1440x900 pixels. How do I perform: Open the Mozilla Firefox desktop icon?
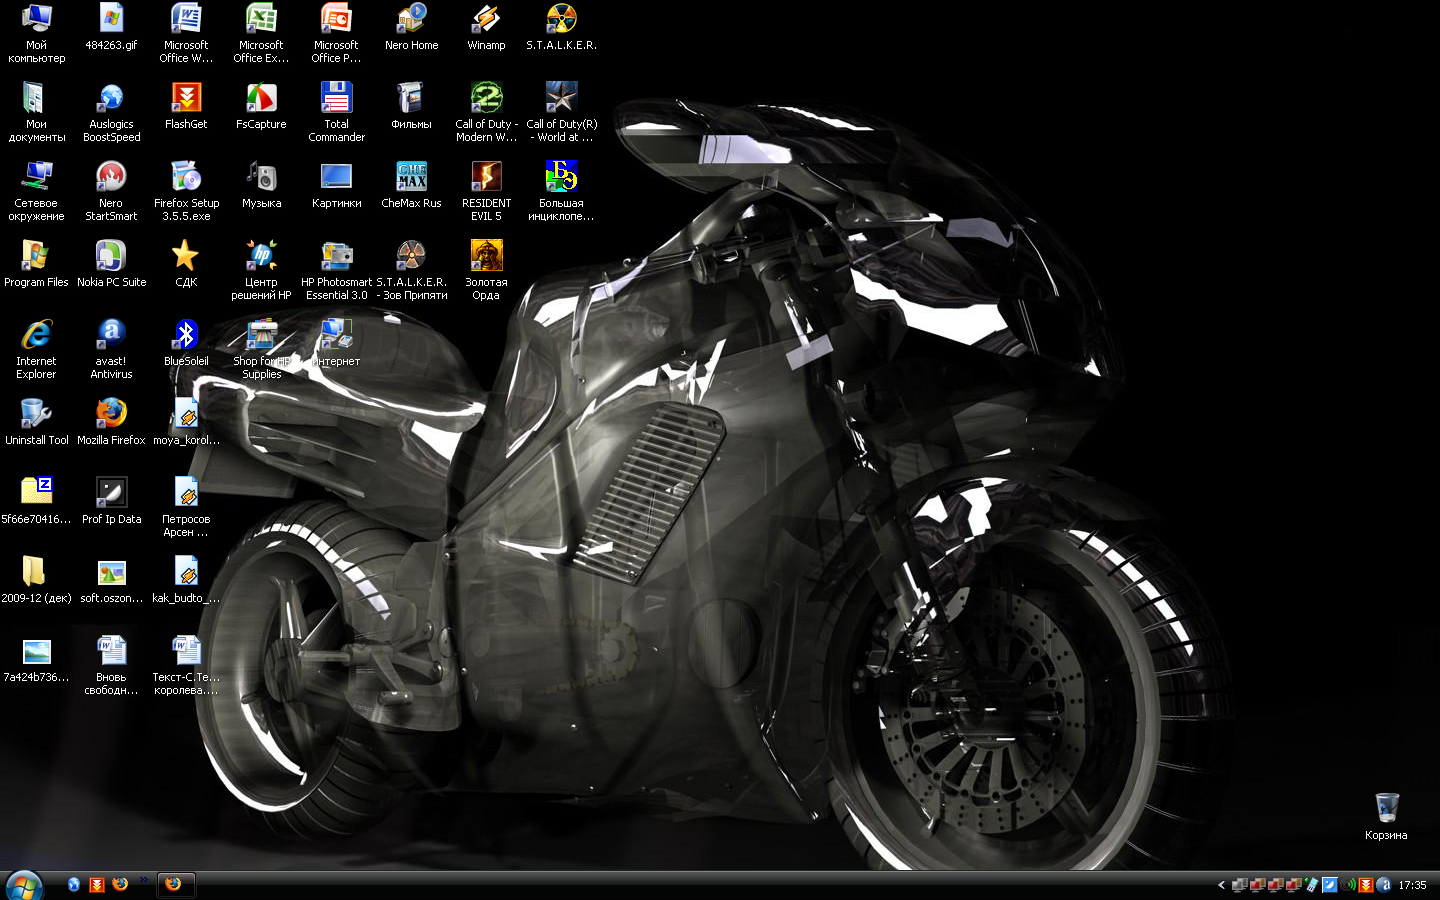tap(111, 414)
